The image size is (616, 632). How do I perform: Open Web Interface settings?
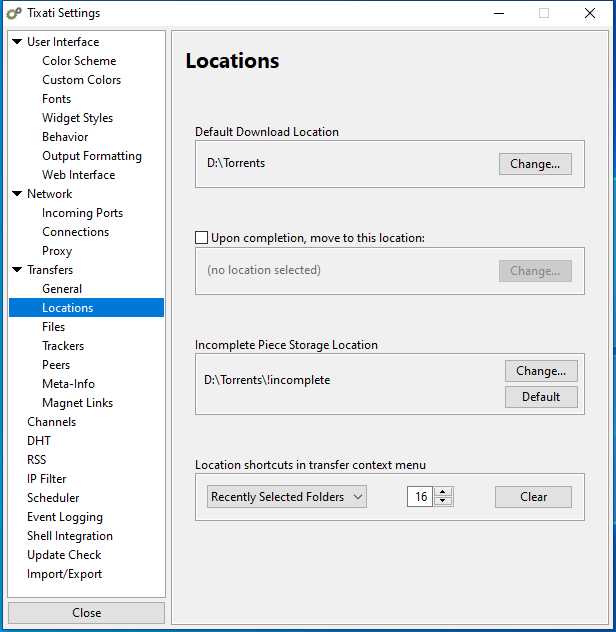tap(79, 175)
